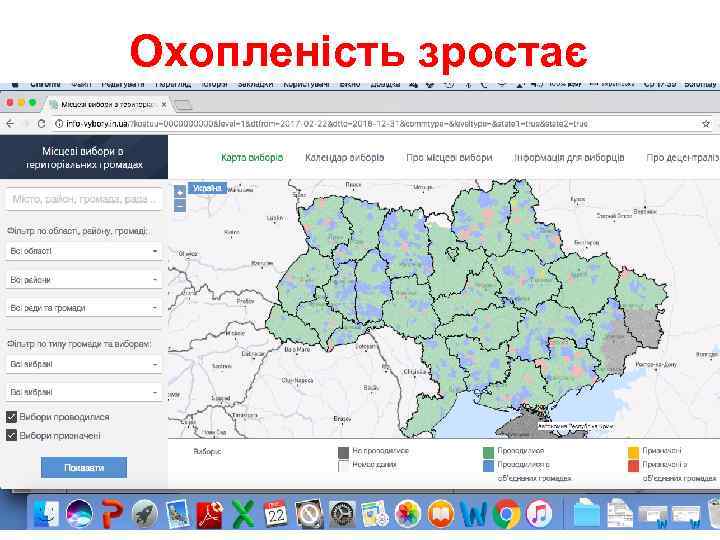Close the Місцеві вибори browser tab

(x=164, y=104)
